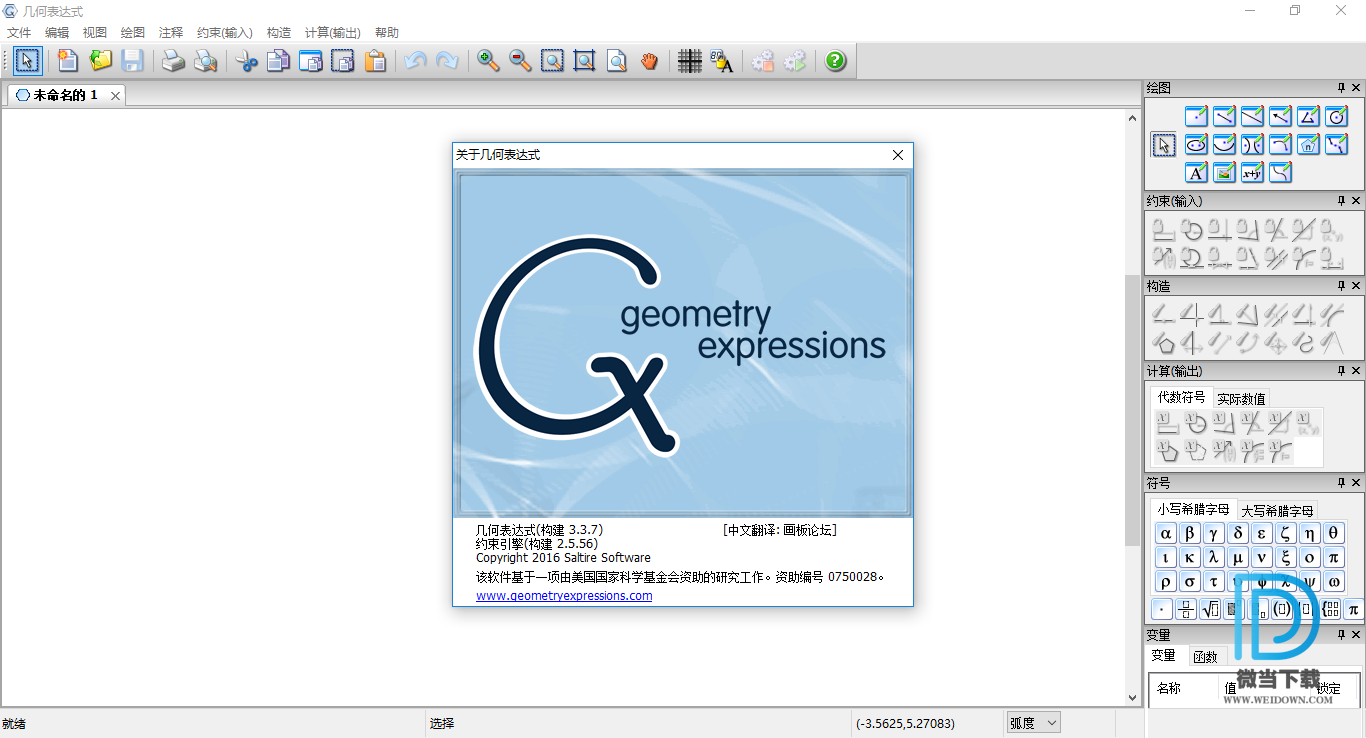Select the pointer tool in 绘图 panel

pyautogui.click(x=1163, y=145)
